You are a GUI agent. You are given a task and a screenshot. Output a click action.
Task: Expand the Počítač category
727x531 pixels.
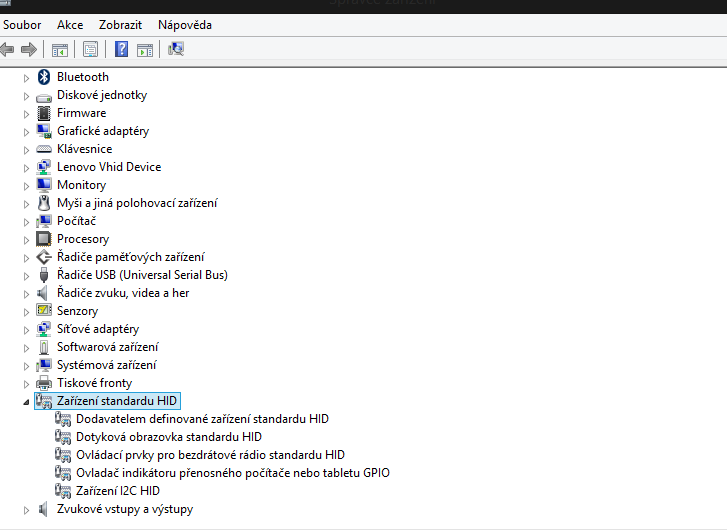pyautogui.click(x=26, y=222)
